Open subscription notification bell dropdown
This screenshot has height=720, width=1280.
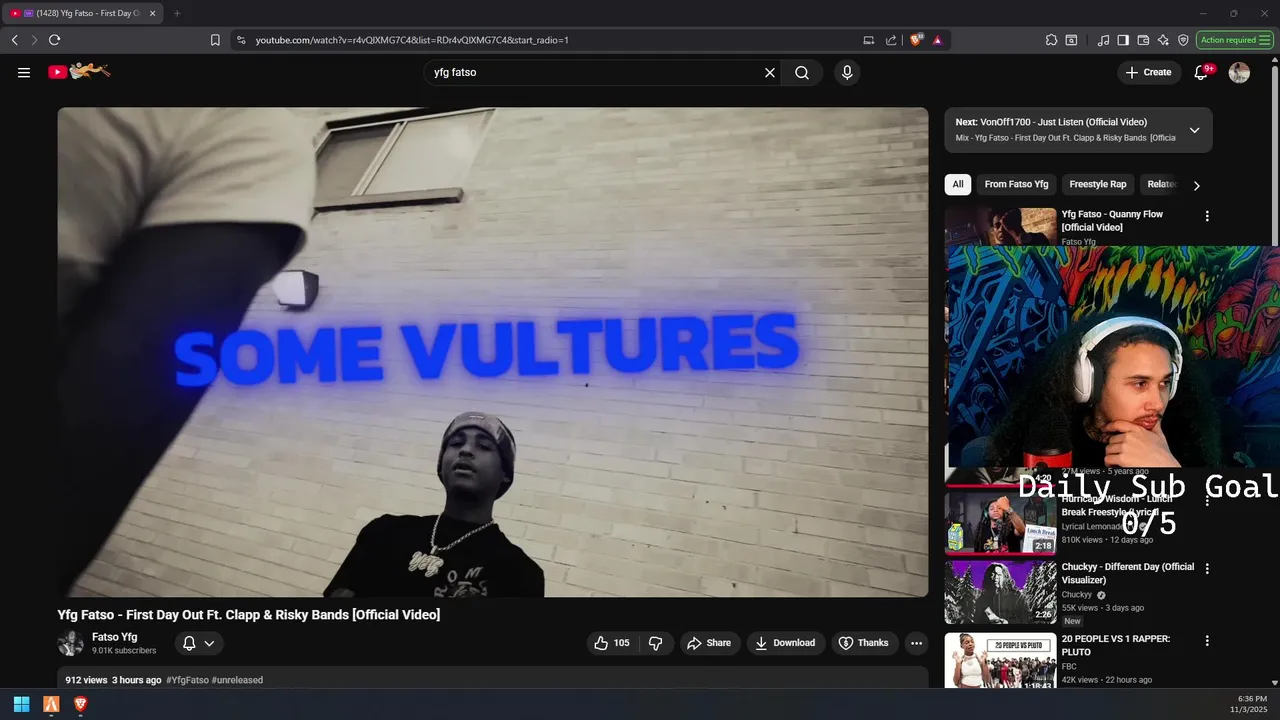point(198,643)
